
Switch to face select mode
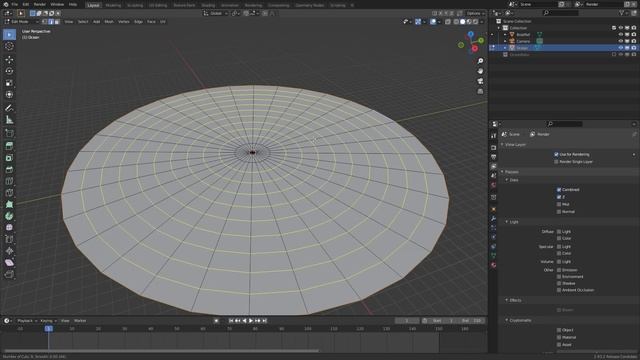[x=57, y=22]
